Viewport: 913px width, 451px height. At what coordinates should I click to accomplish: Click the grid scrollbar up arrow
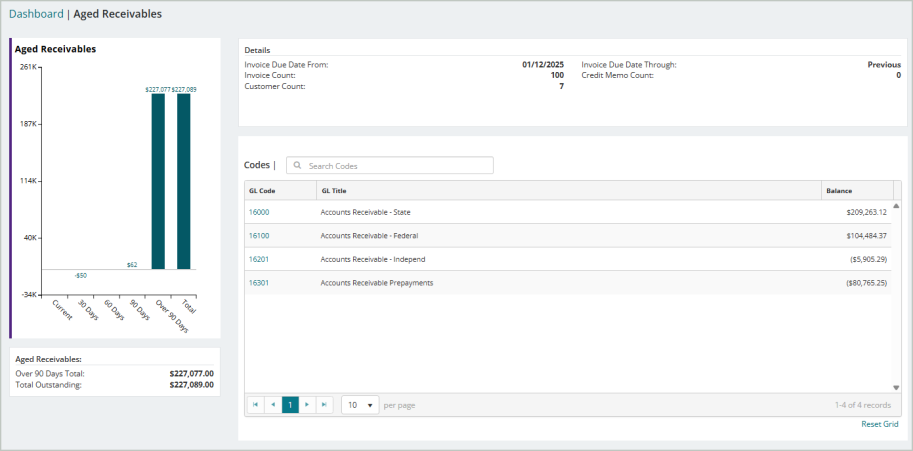pyautogui.click(x=896, y=206)
